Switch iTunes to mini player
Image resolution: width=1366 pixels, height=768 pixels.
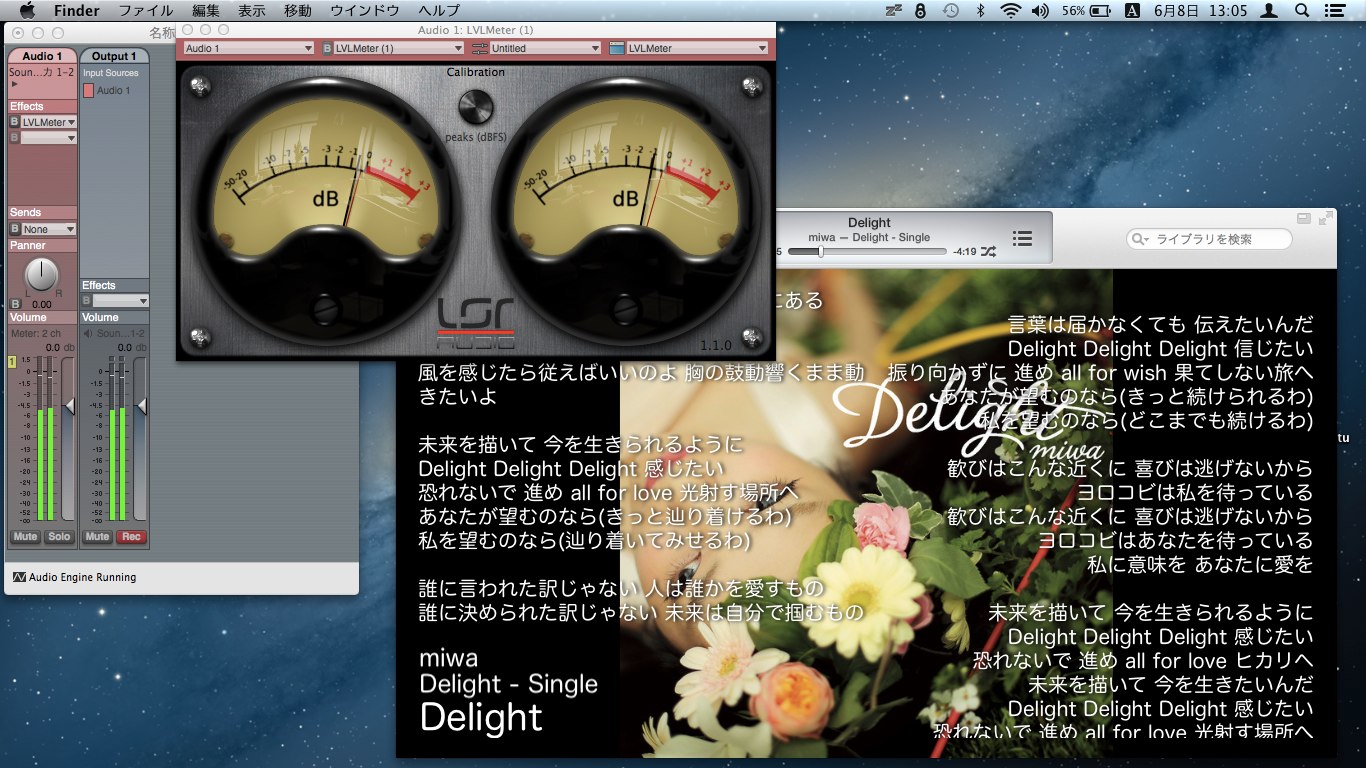[1304, 218]
